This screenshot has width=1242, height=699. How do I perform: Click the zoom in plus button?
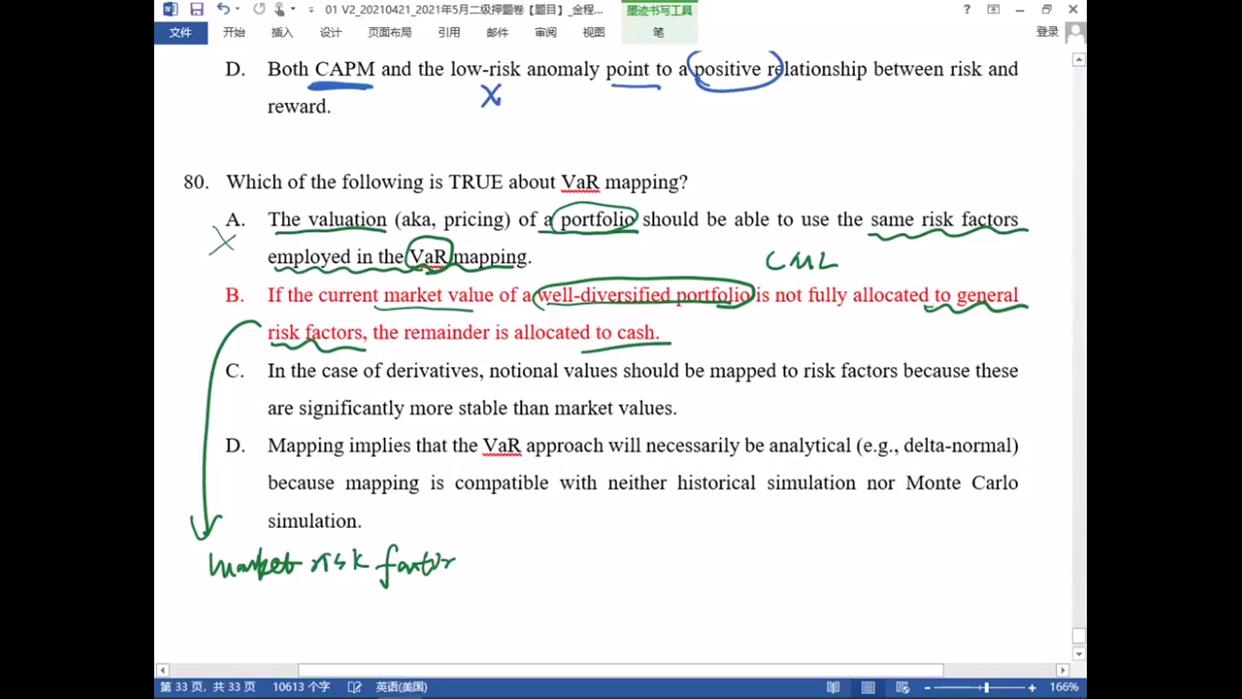1032,687
